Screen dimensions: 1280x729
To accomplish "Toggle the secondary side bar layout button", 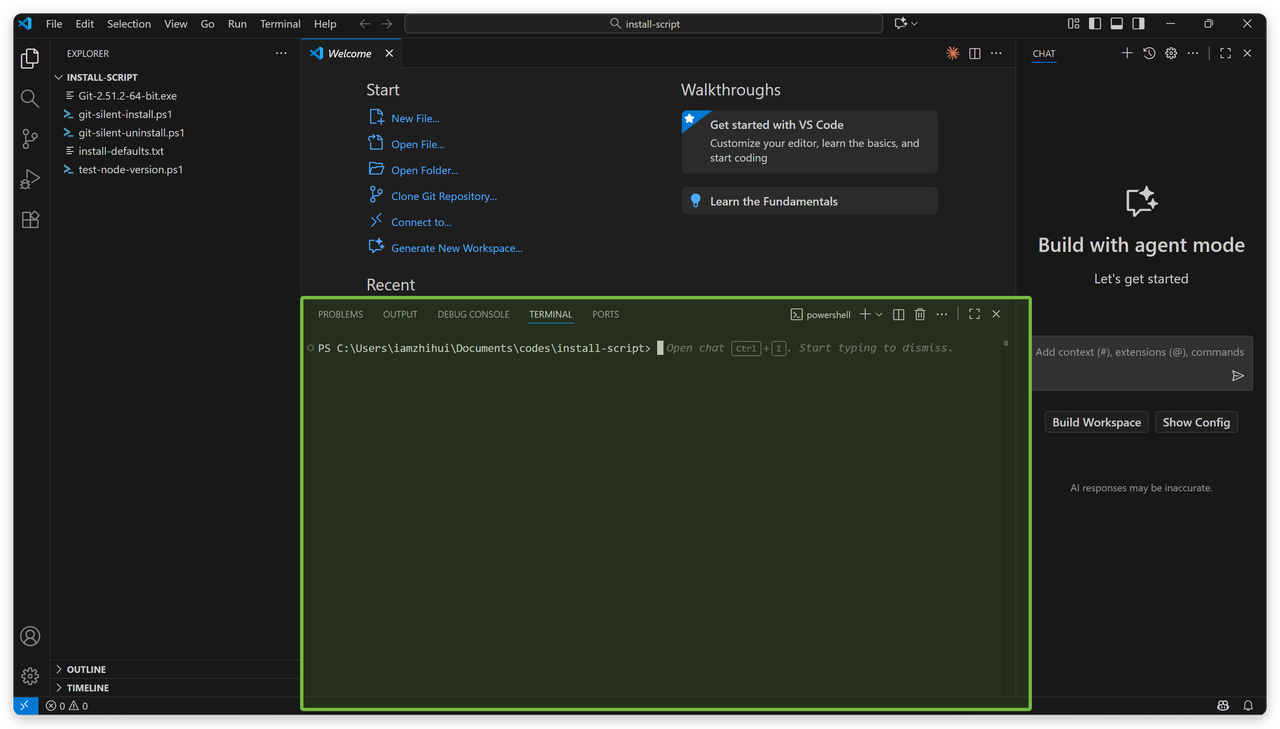I will click(1139, 23).
